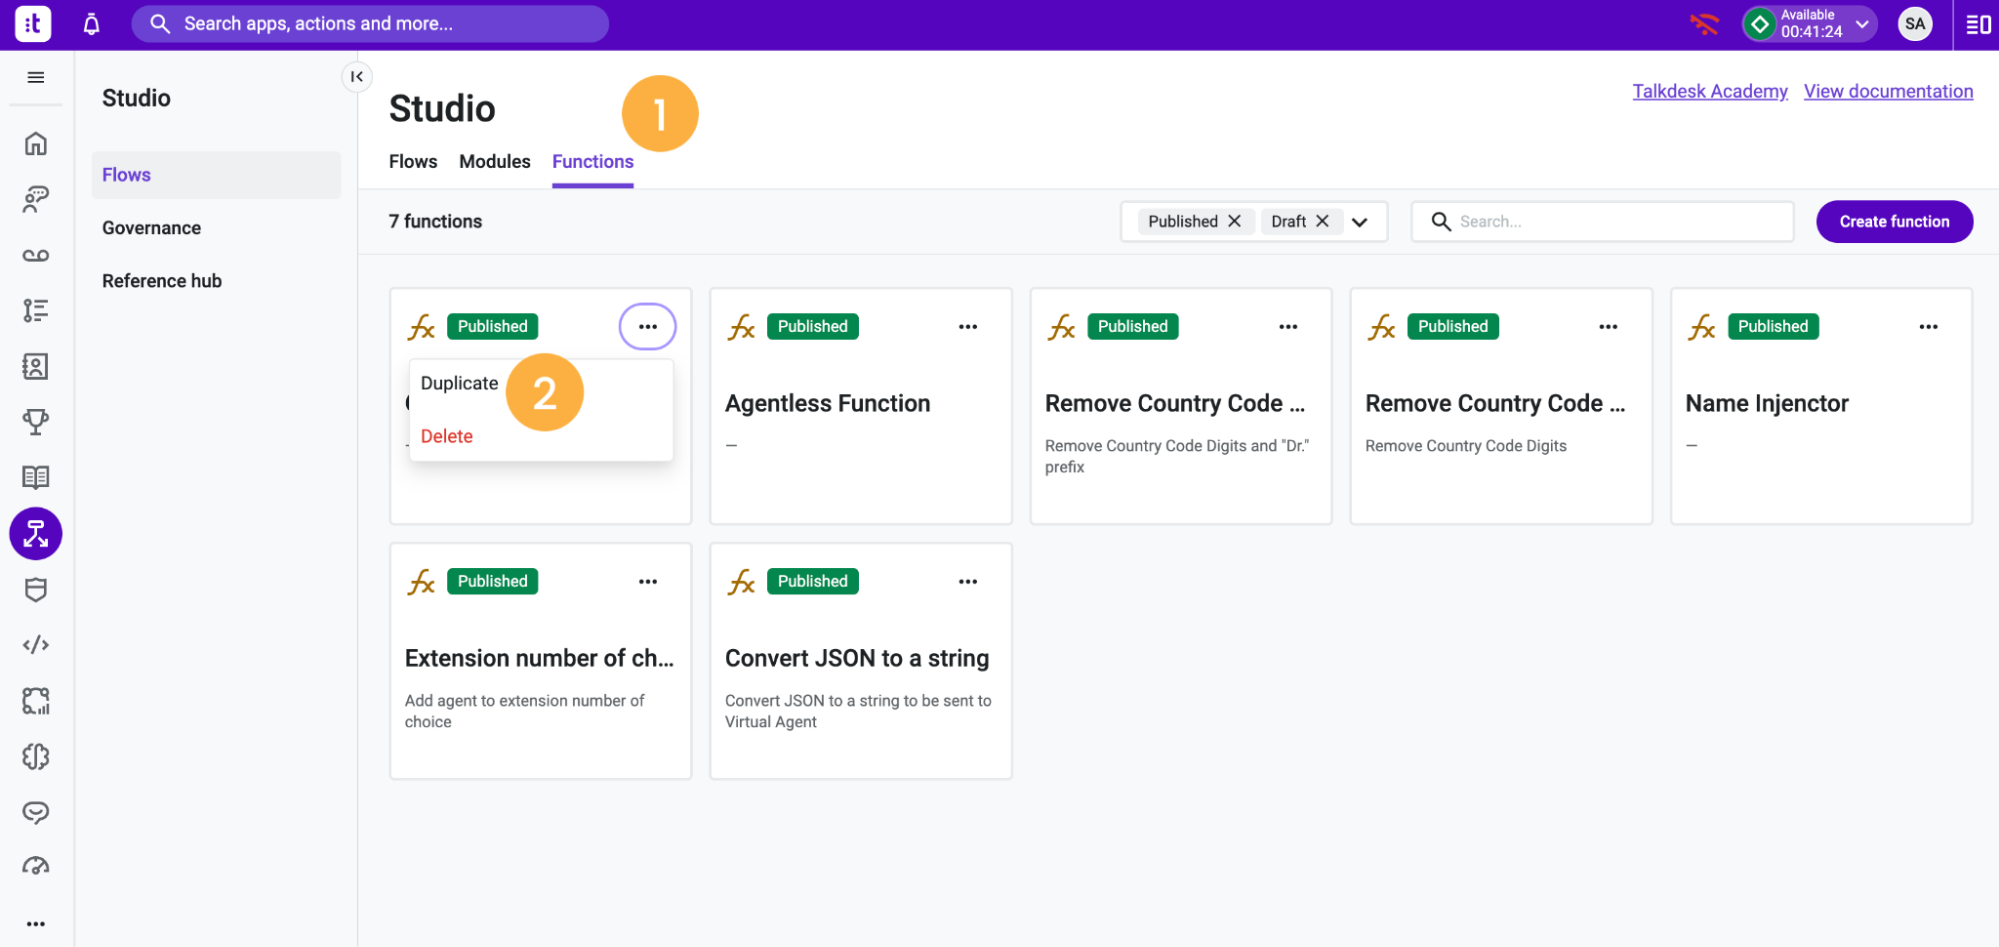Select the Functions tab
The width and height of the screenshot is (1999, 947).
(x=593, y=162)
